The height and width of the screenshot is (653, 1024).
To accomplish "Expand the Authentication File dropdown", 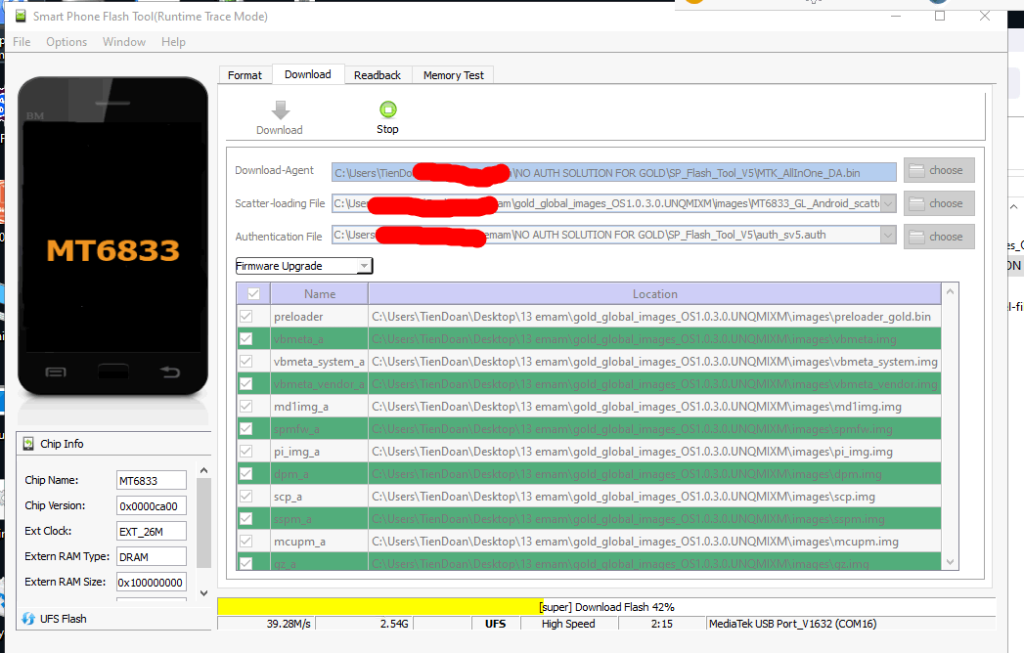I will (x=889, y=236).
